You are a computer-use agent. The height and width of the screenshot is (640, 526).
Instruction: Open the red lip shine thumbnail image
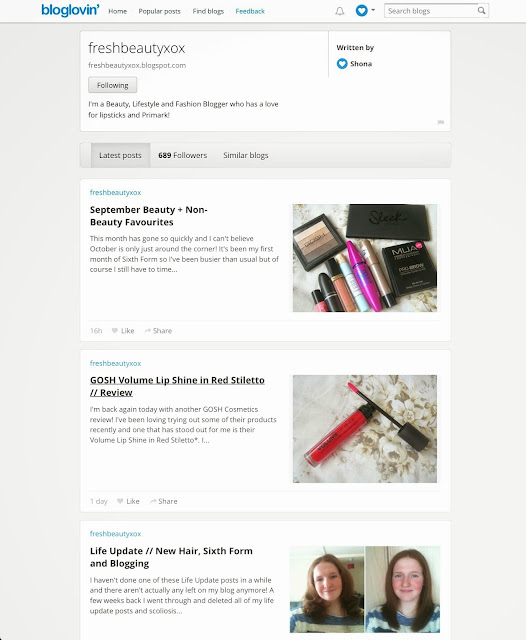(x=365, y=429)
